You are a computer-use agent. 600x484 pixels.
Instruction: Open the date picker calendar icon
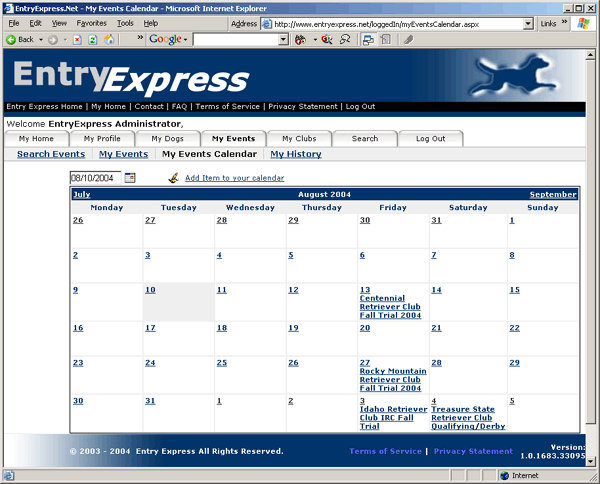tap(130, 178)
